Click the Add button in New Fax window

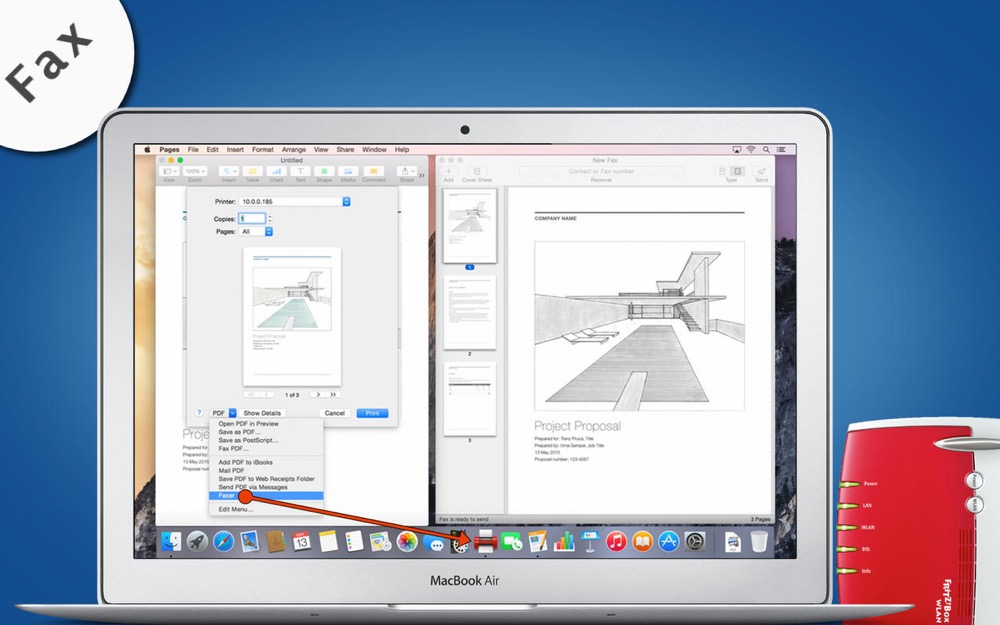pos(448,172)
